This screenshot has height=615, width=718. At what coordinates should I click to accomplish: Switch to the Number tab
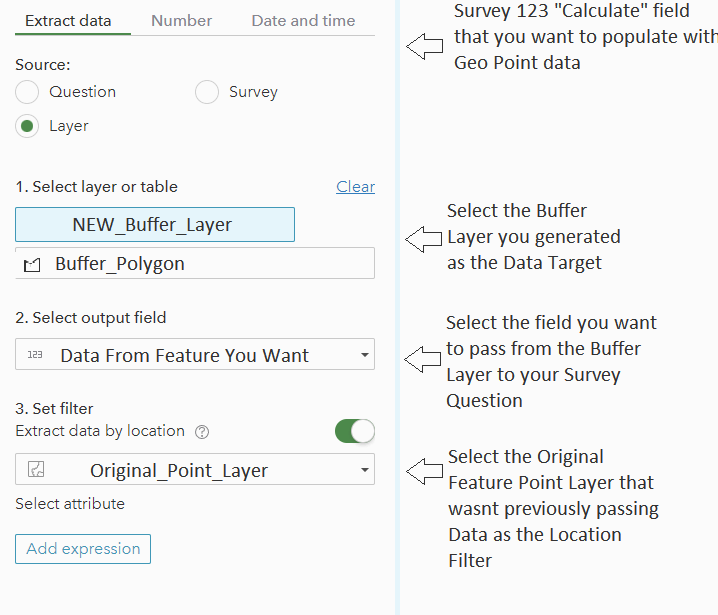click(x=181, y=21)
